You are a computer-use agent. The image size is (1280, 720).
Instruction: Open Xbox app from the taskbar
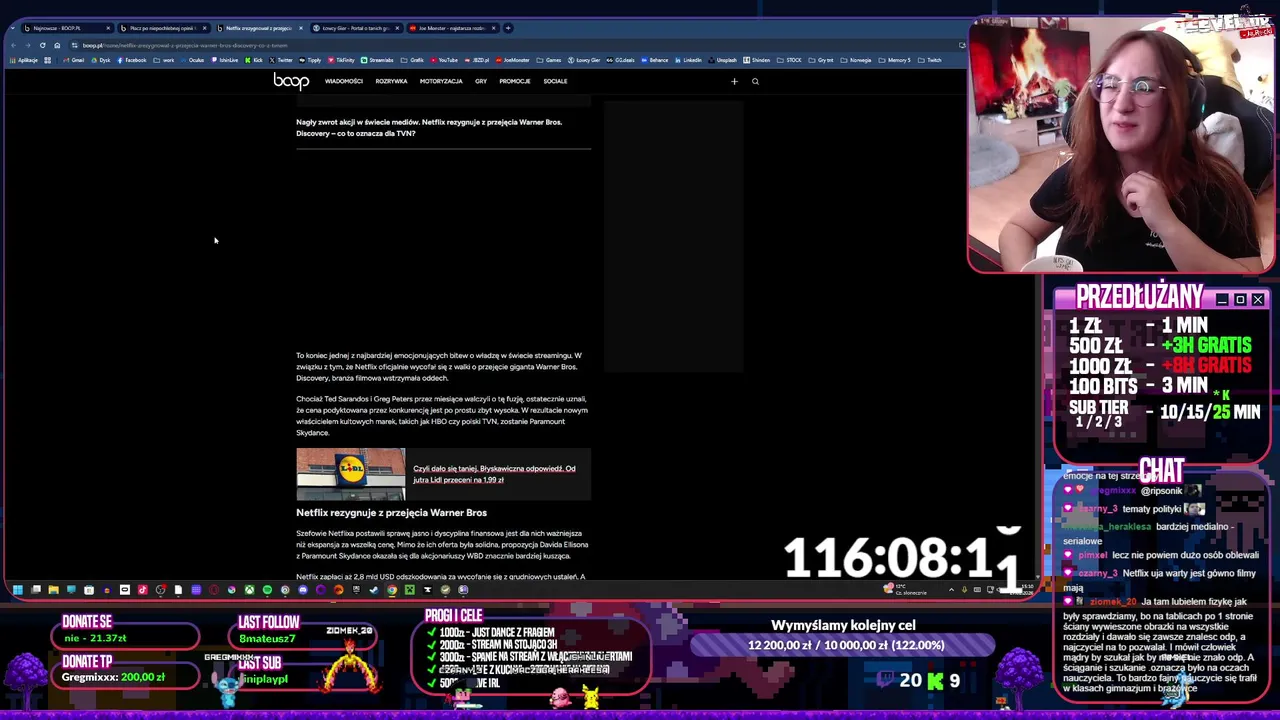click(249, 590)
